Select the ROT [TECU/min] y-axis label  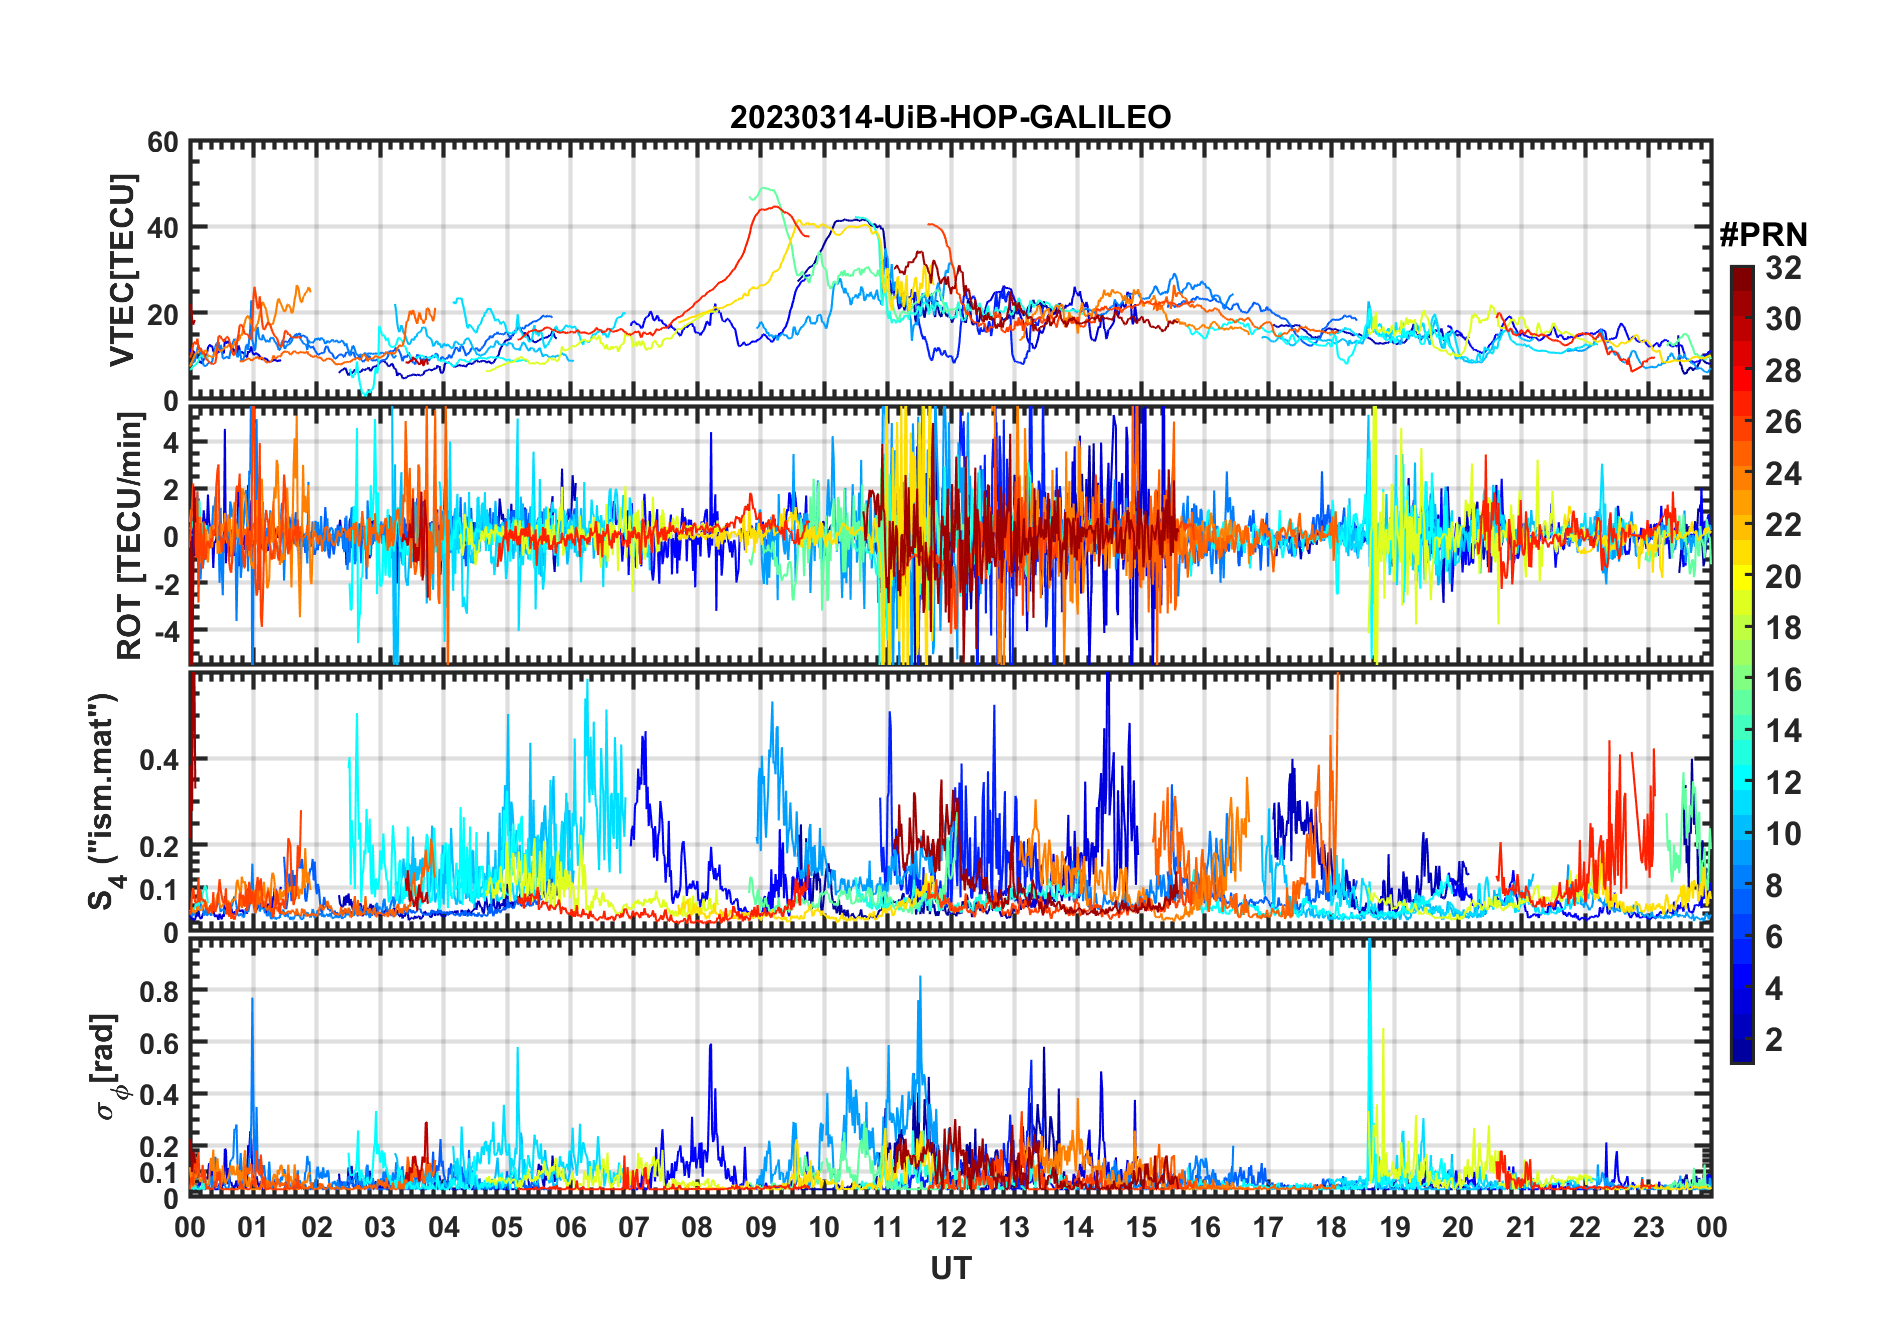129,536
